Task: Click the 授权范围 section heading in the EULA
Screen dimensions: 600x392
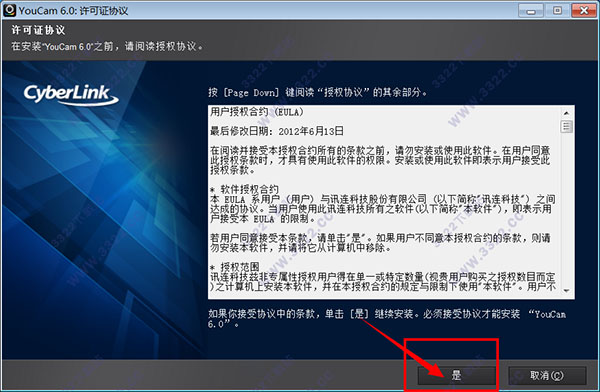Action: (235, 267)
